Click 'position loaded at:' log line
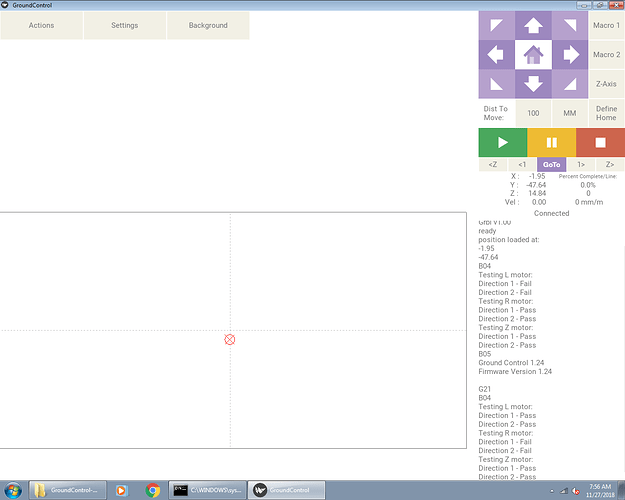The height and width of the screenshot is (500, 625). pyautogui.click(x=509, y=240)
